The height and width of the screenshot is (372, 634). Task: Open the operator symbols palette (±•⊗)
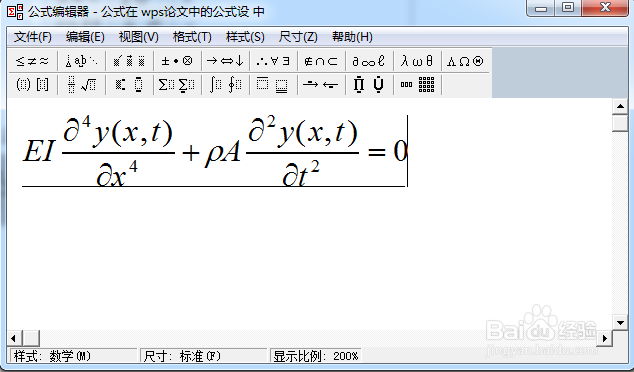pos(177,61)
